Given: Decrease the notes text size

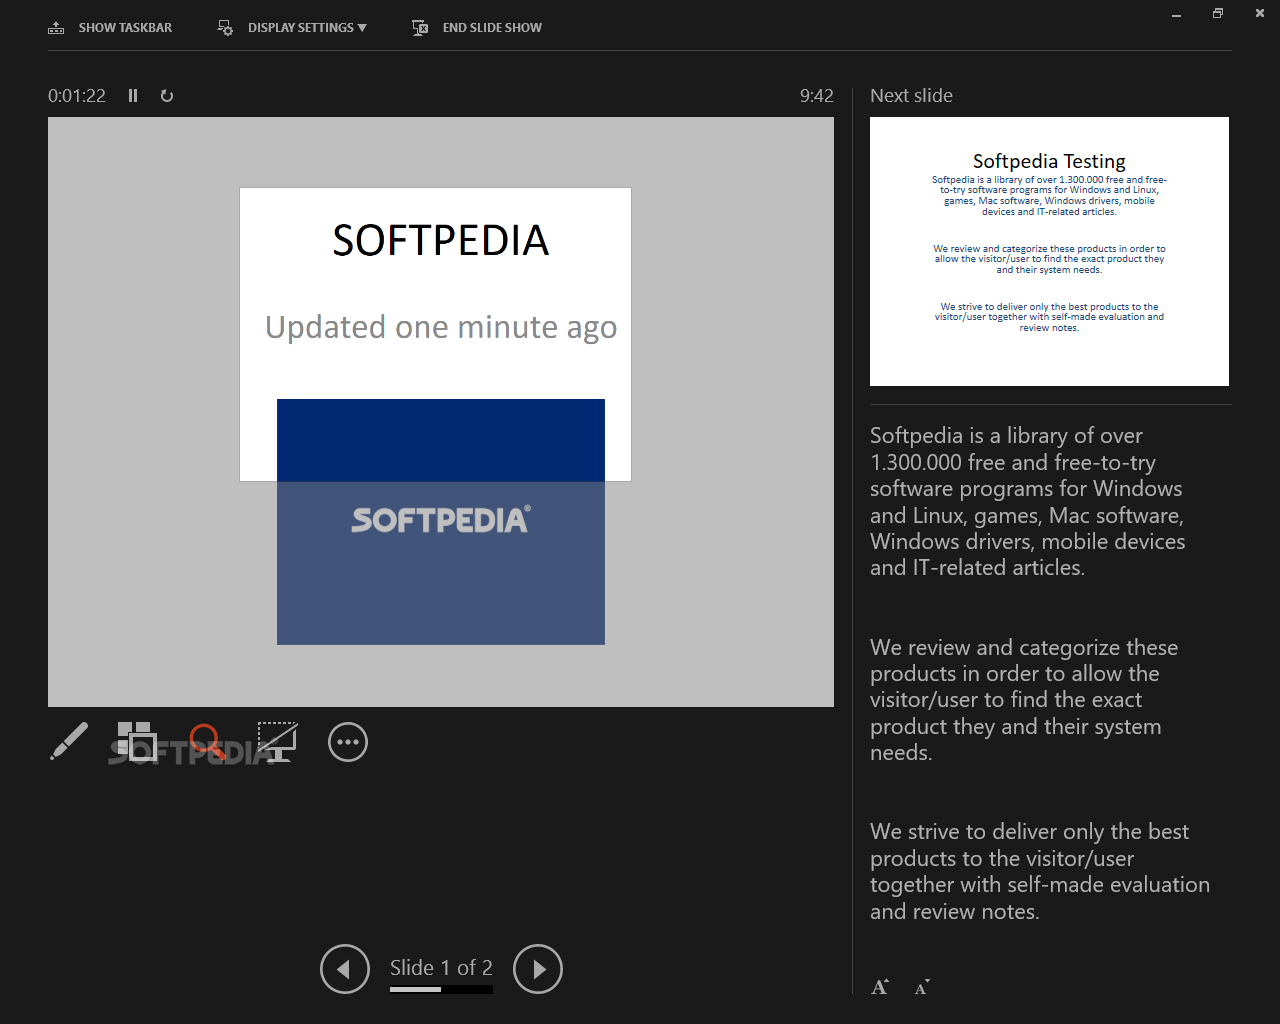Looking at the screenshot, I should [x=922, y=987].
